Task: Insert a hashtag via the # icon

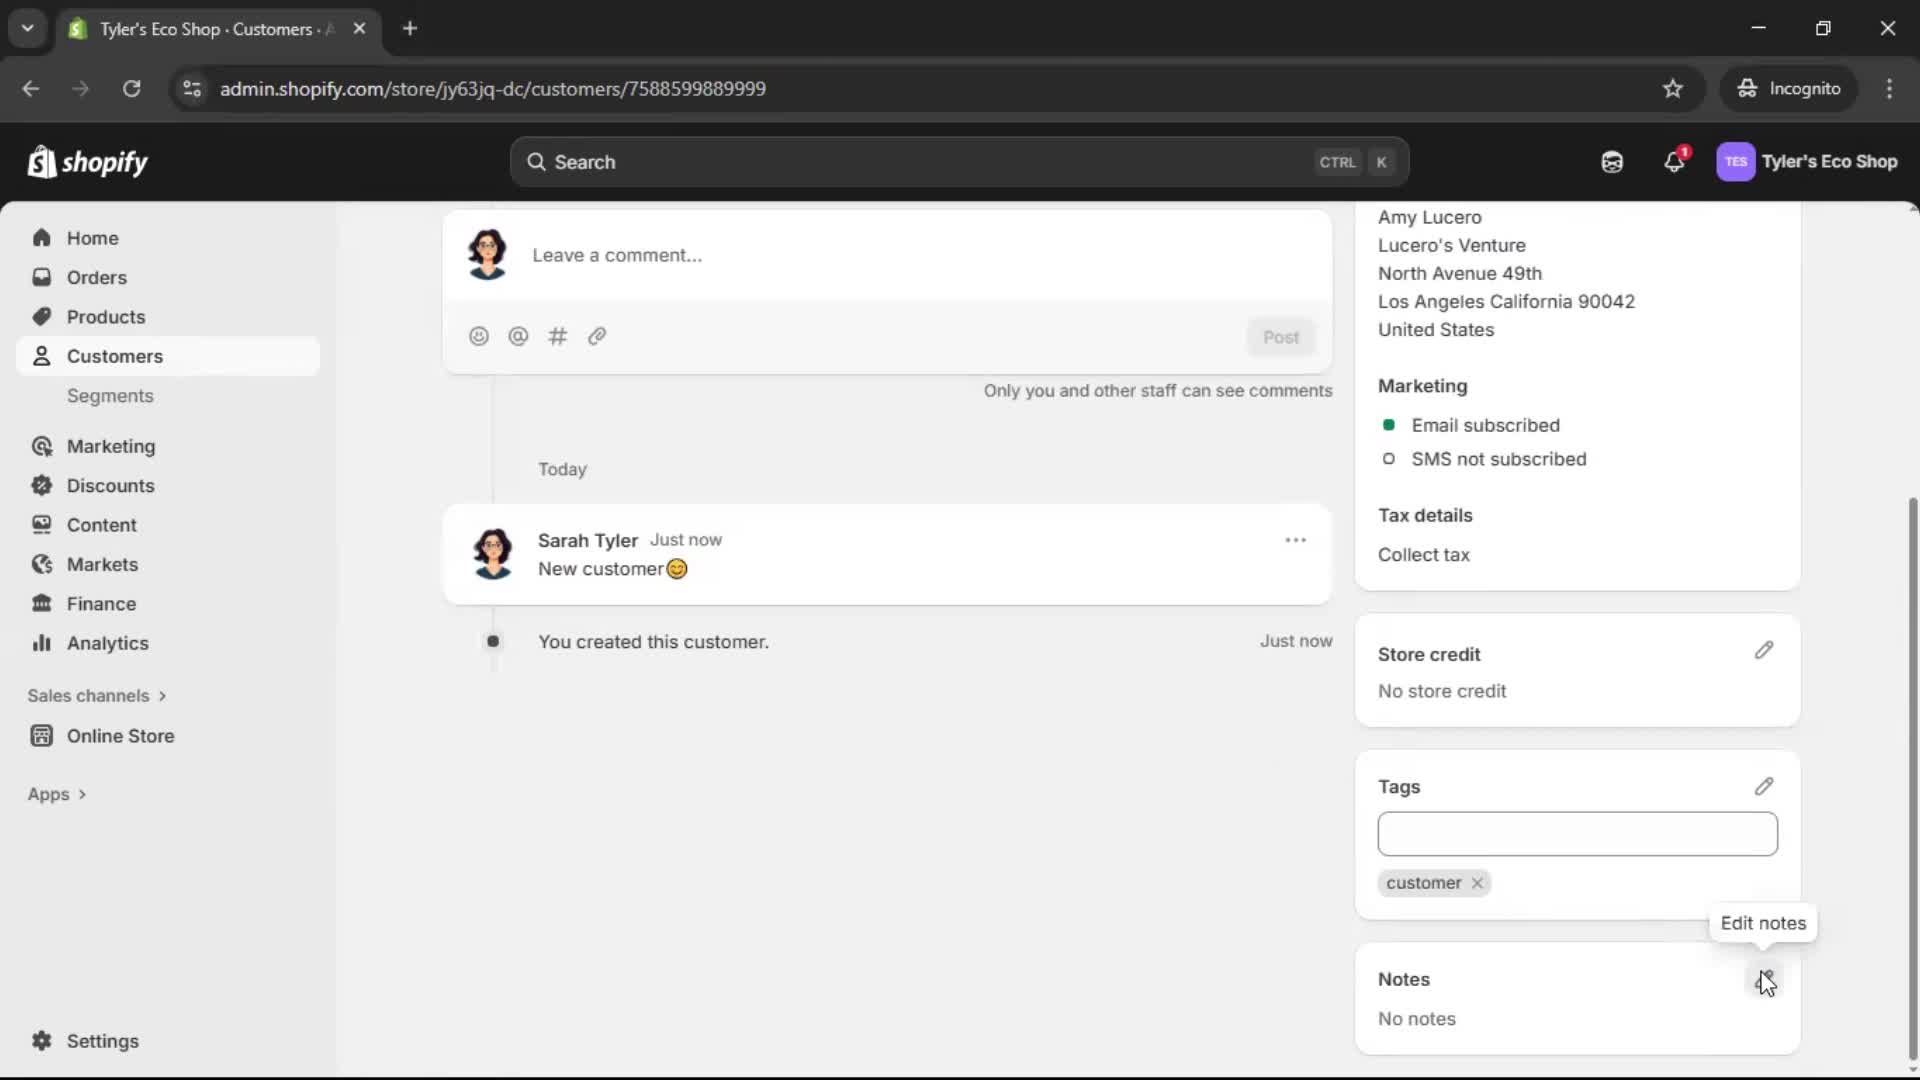Action: 558,336
